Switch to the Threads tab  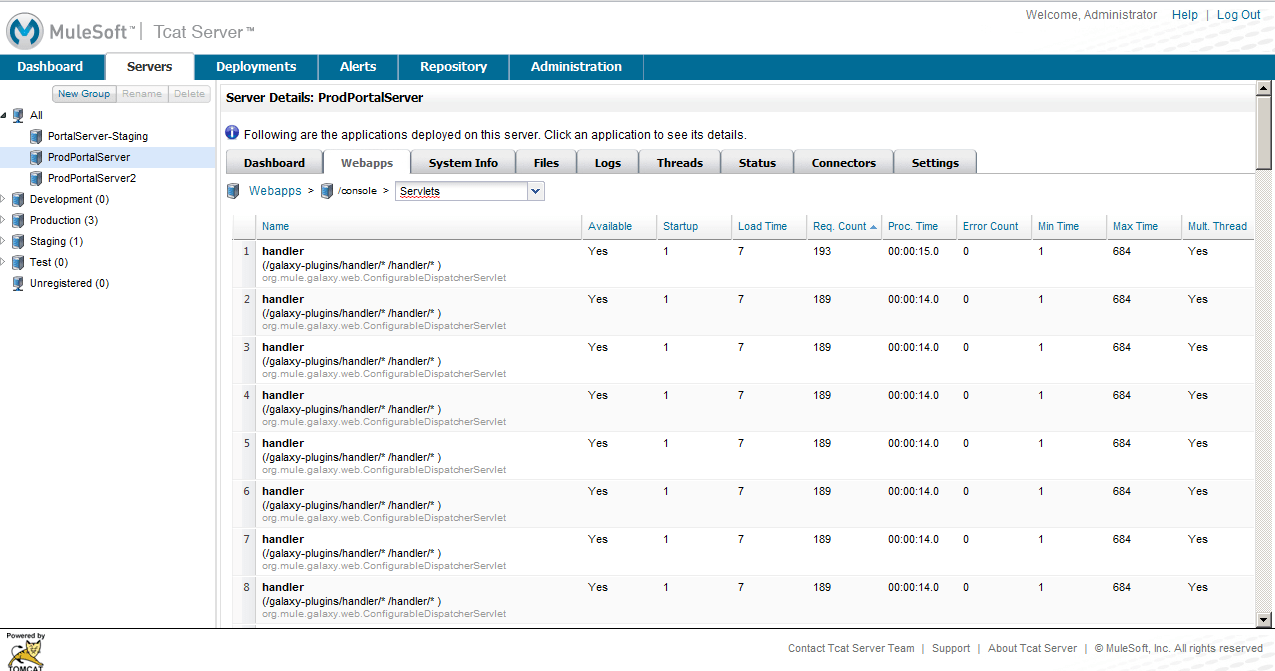pos(679,163)
